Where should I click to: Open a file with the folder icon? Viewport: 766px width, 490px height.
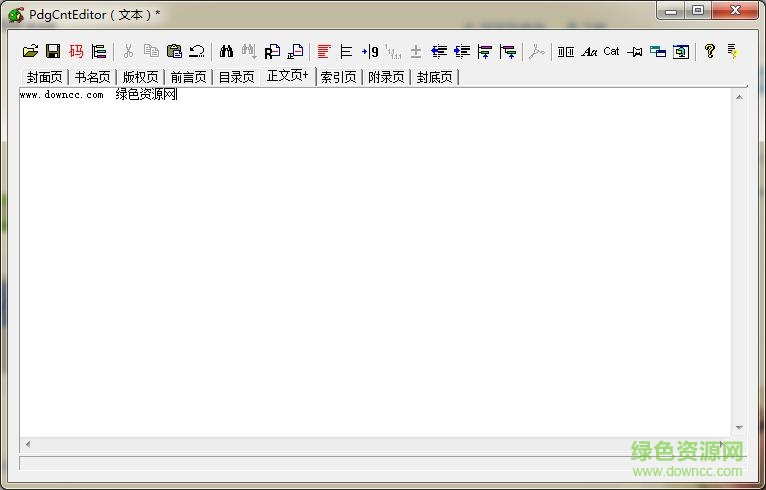coord(30,51)
